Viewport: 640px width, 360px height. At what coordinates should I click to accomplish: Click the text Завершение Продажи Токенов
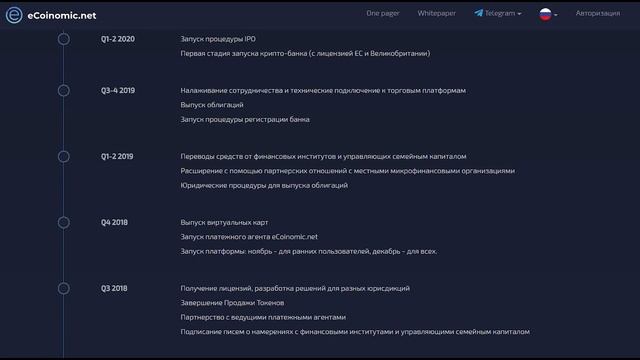click(x=232, y=303)
